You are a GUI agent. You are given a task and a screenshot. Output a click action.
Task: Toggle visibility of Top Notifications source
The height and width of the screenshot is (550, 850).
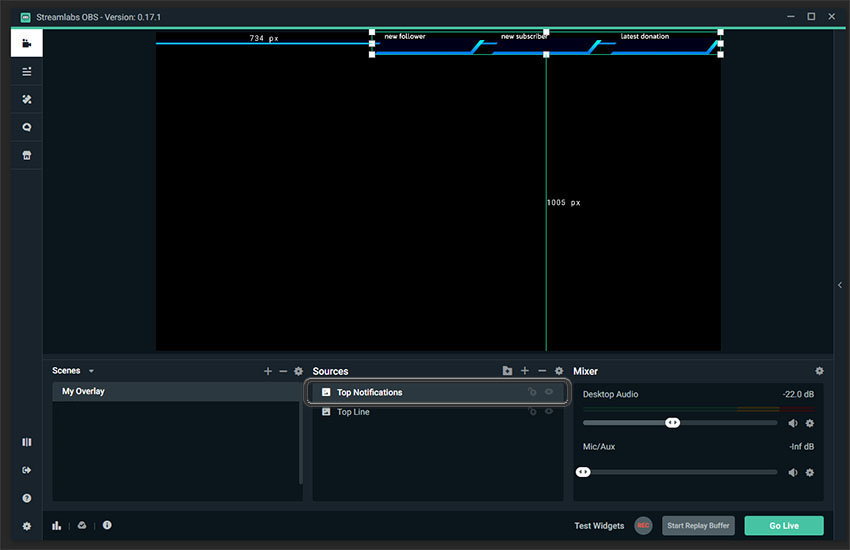pos(549,392)
